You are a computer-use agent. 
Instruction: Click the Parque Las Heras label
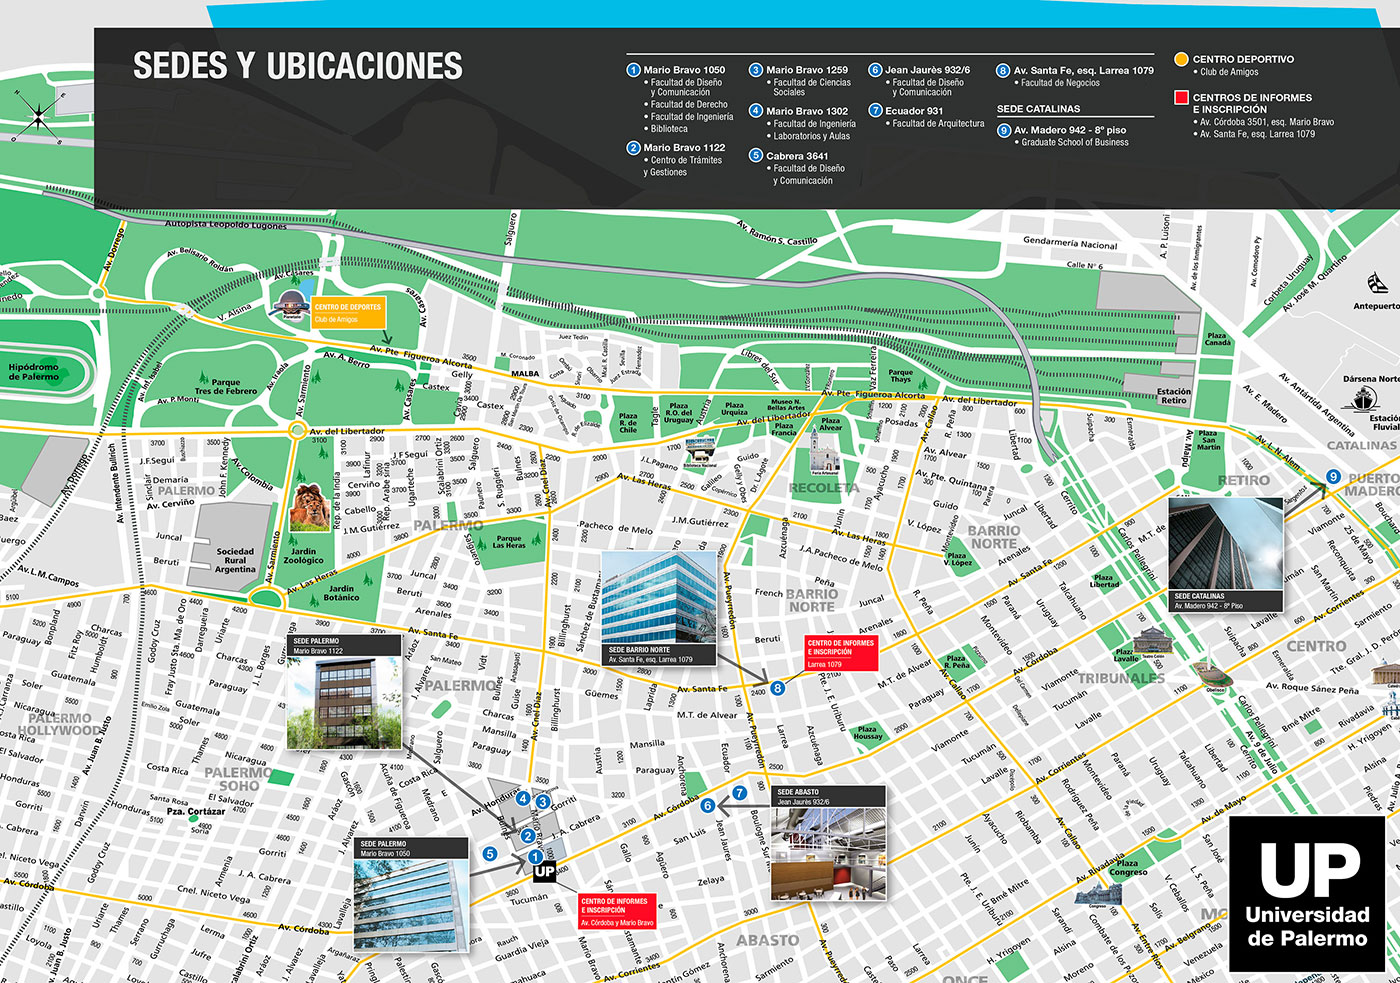click(509, 542)
